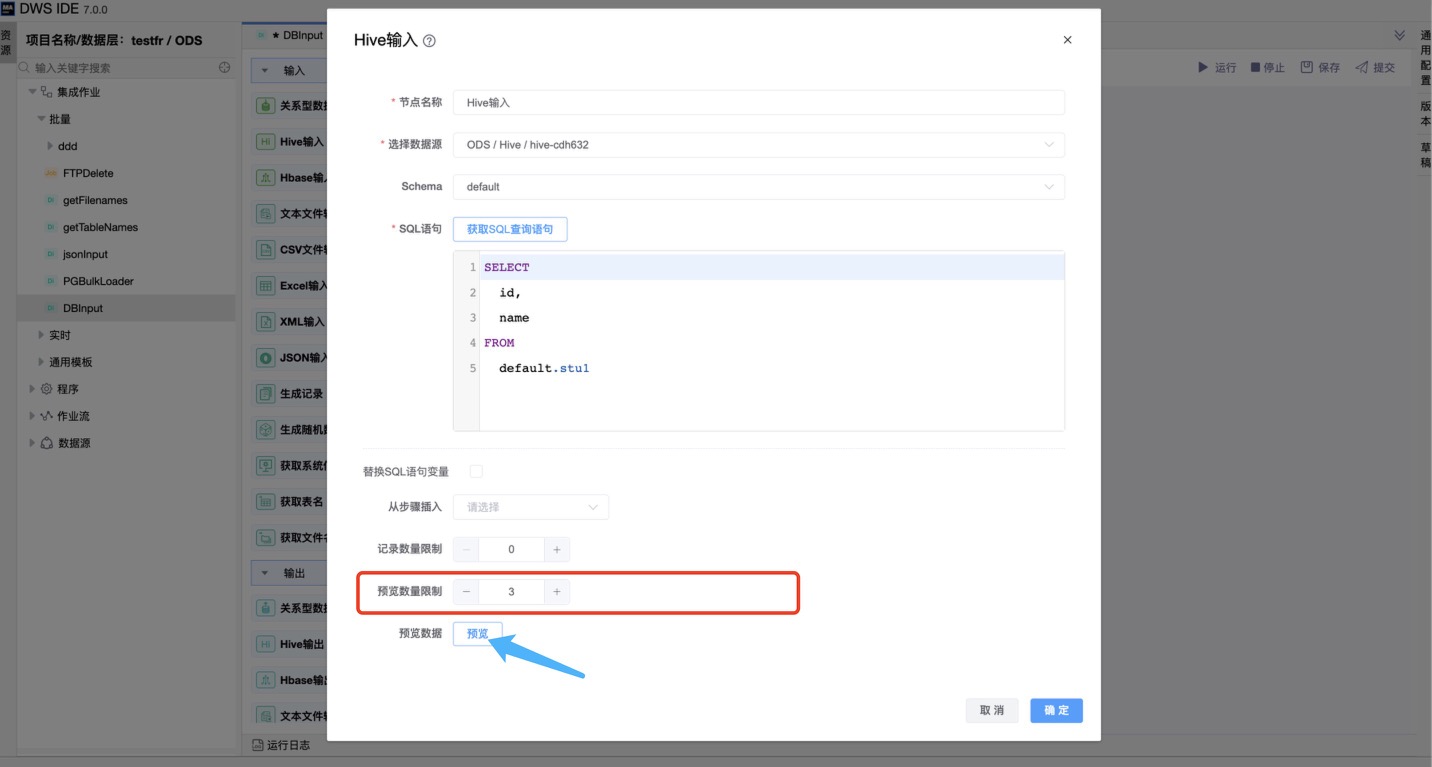The height and width of the screenshot is (767, 1432).
Task: Click the 运行日志 log icon at bottom
Action: click(x=257, y=745)
